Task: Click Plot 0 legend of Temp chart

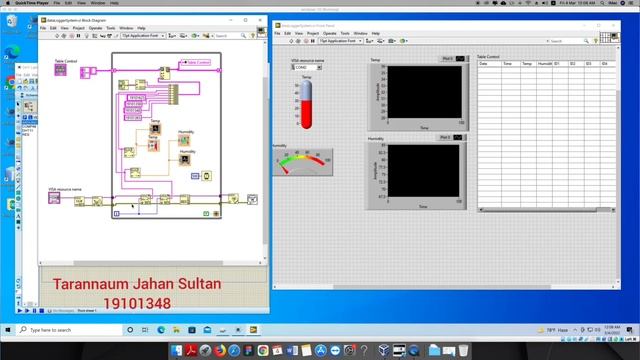Action: [453, 59]
